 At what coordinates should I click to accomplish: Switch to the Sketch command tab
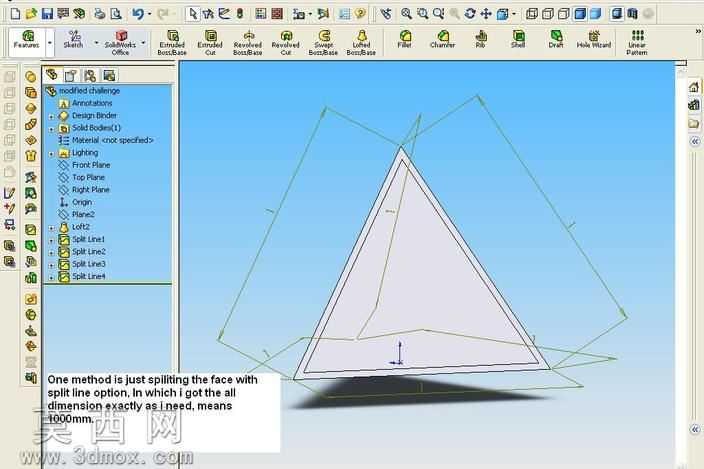(73, 39)
